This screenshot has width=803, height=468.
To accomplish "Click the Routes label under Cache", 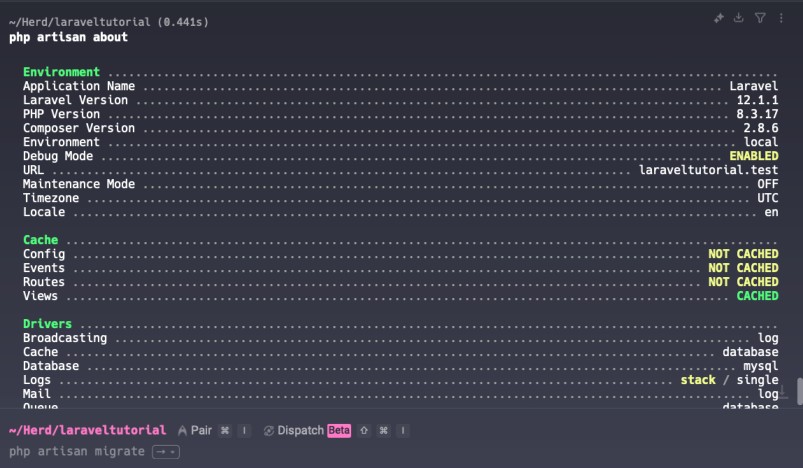I will (x=44, y=282).
